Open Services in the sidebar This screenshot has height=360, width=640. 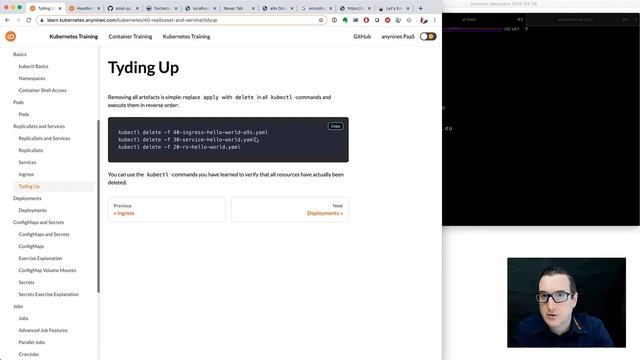tap(27, 162)
